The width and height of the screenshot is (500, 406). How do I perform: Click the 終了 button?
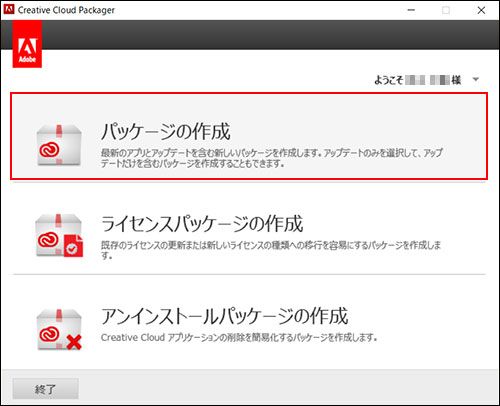click(x=46, y=389)
